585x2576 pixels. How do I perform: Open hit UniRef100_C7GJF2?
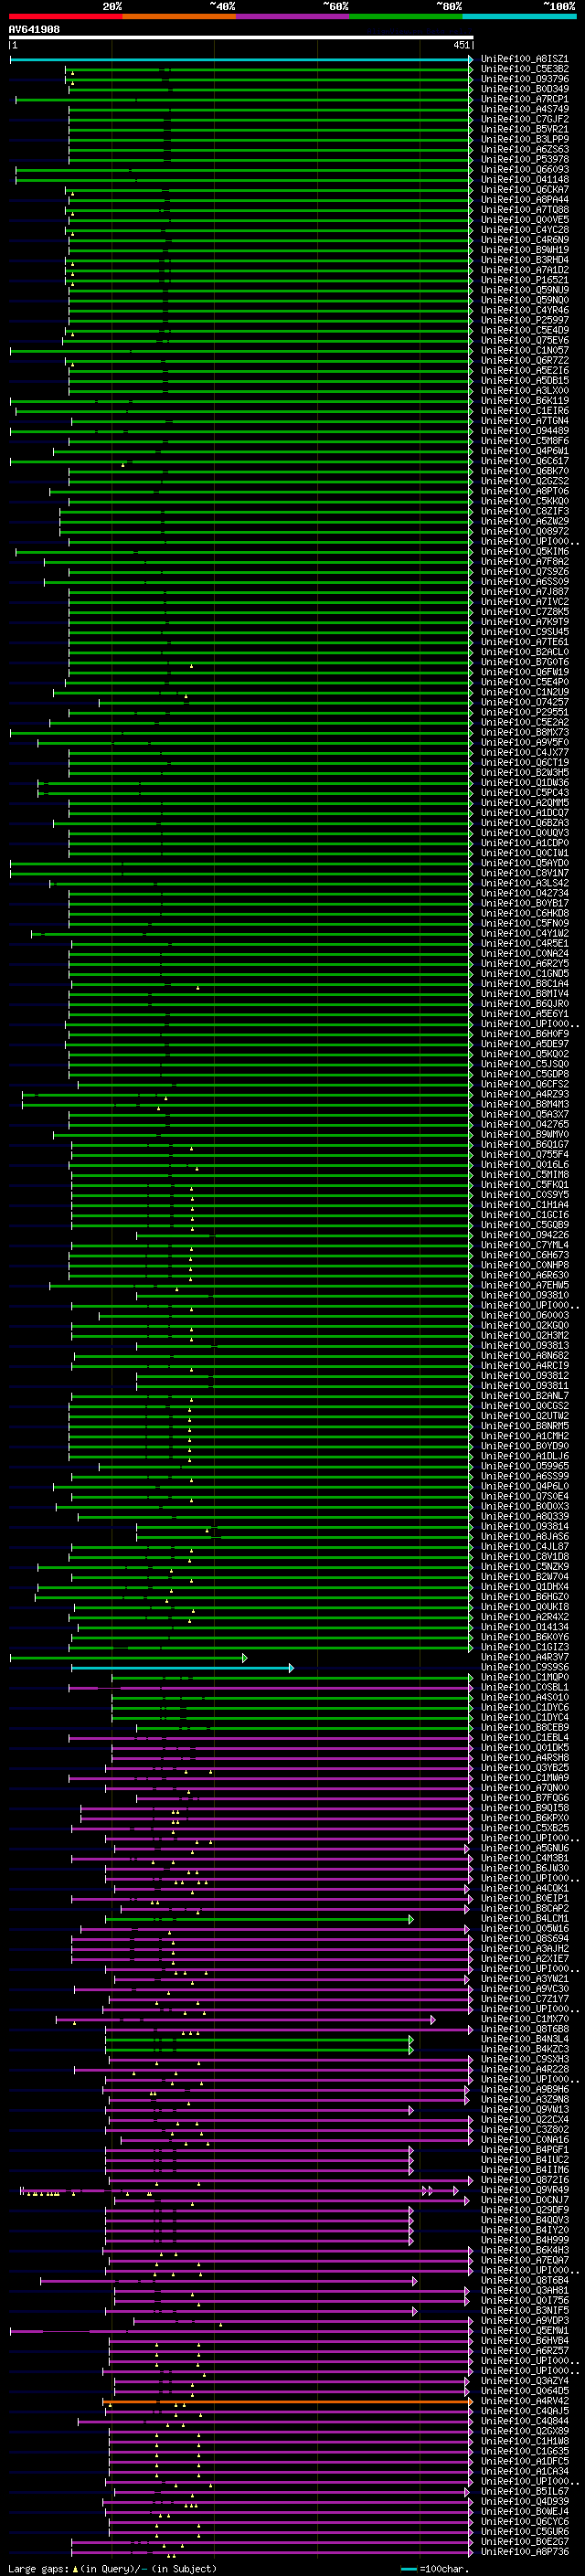524,119
